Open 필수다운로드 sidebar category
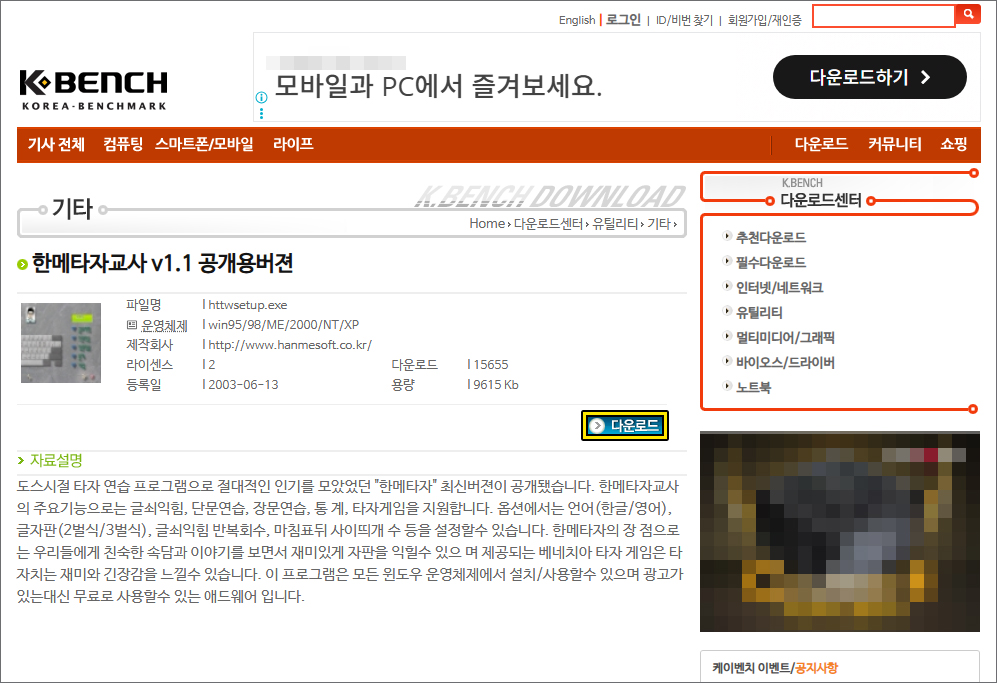Screen dimensions: 997x683 tap(771, 263)
